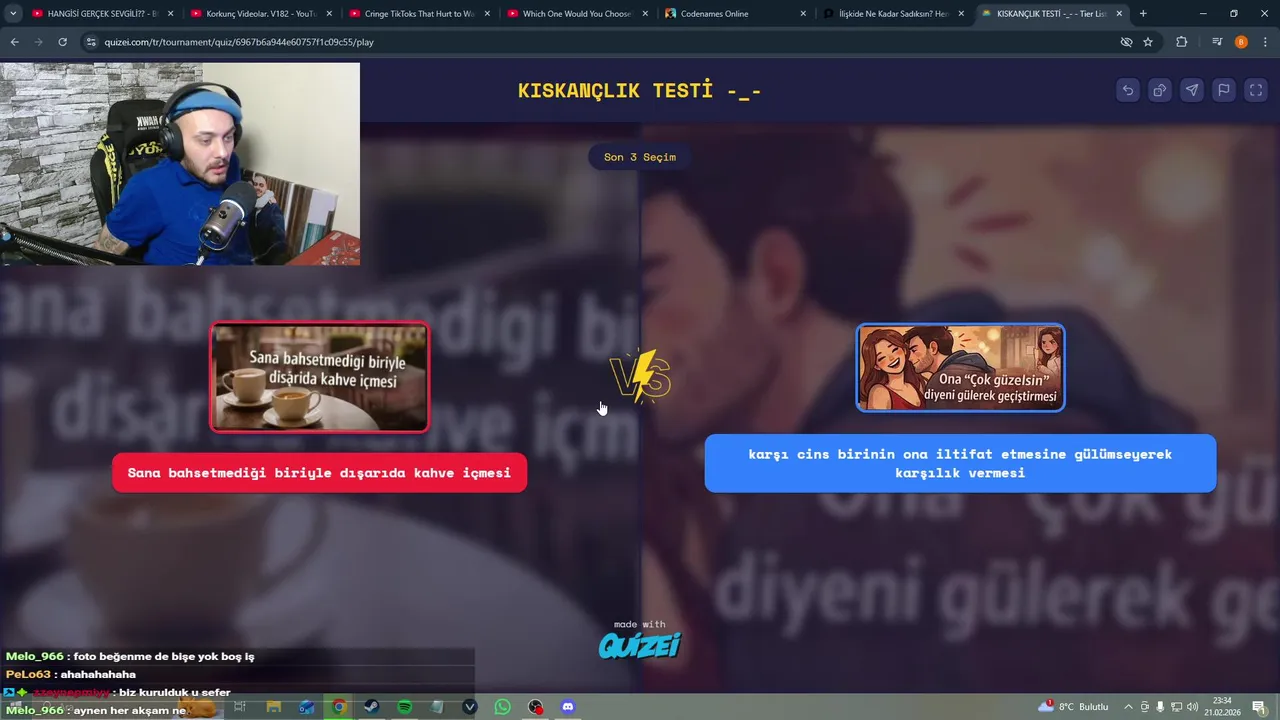Open File Explorer from the taskbar
Viewport: 1280px width, 720px height.
pyautogui.click(x=273, y=707)
